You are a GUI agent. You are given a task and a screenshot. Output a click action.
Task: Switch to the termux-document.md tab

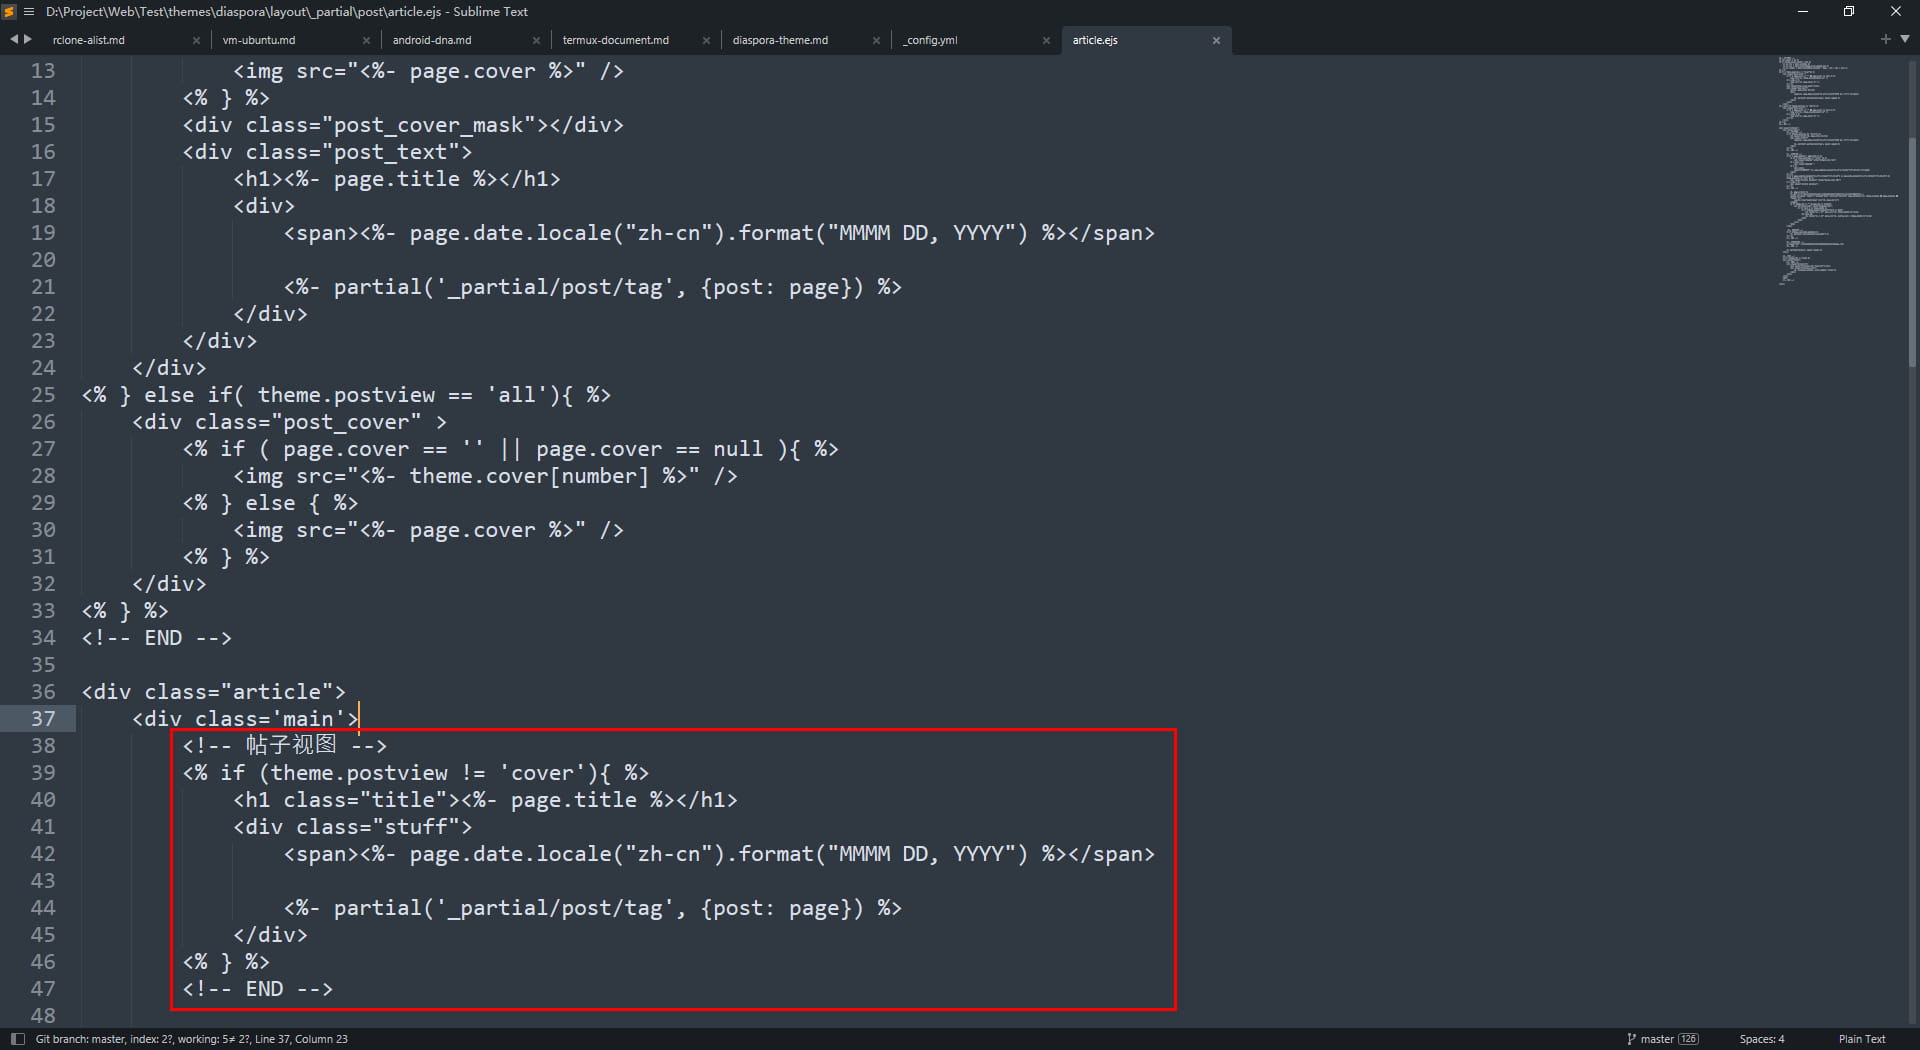pos(615,40)
